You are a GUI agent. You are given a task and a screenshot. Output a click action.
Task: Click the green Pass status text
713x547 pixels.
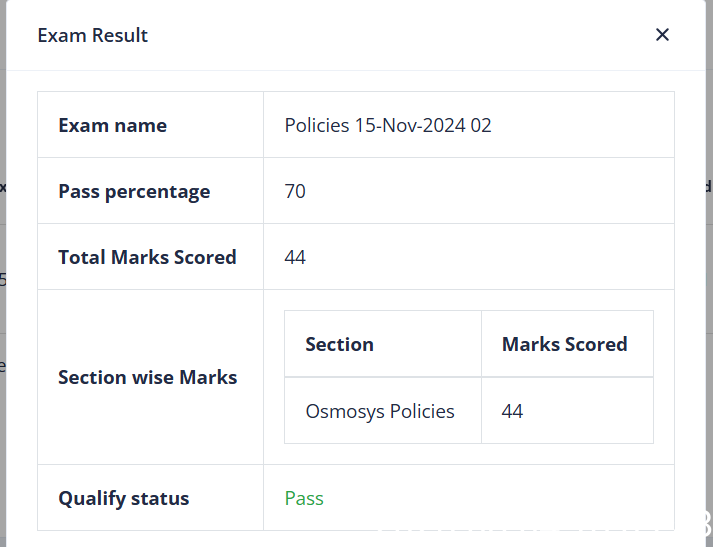click(304, 498)
